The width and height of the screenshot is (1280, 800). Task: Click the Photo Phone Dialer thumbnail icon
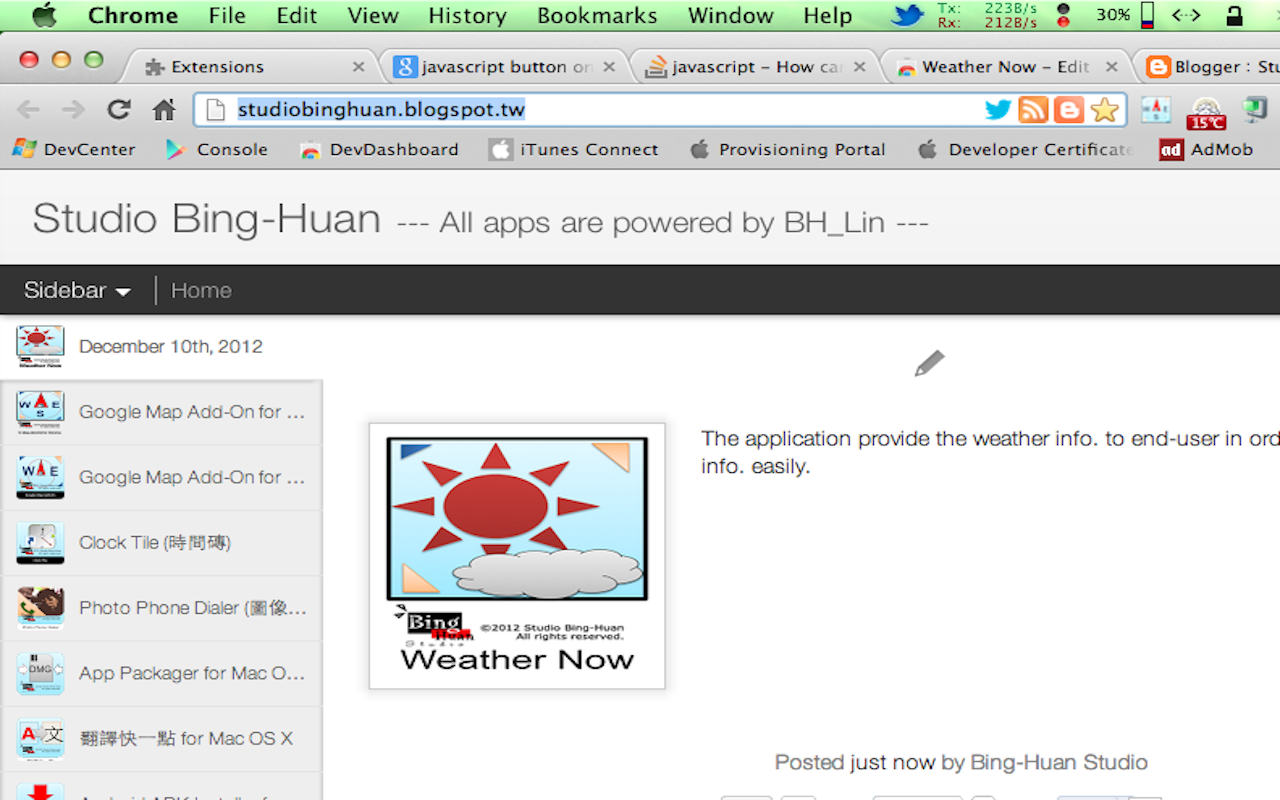tap(40, 608)
